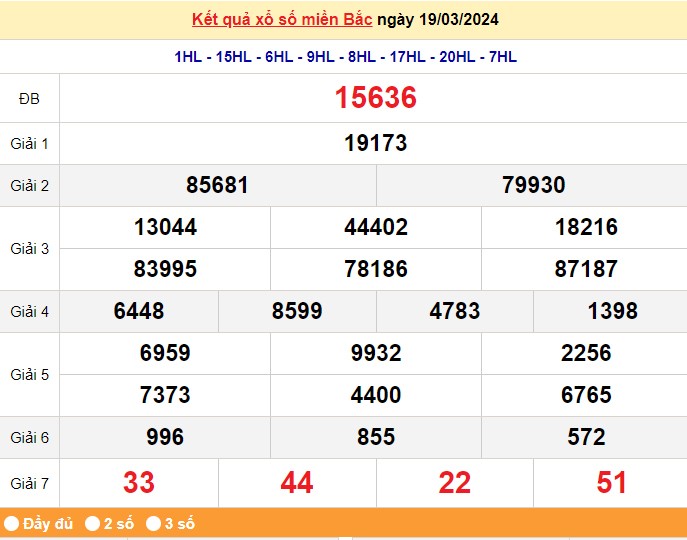Image resolution: width=687 pixels, height=540 pixels.
Task: Click the ticket code '8HL'
Action: click(362, 57)
